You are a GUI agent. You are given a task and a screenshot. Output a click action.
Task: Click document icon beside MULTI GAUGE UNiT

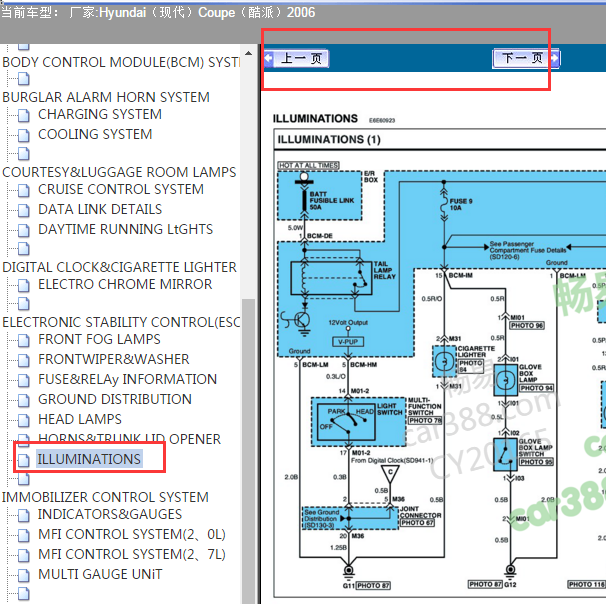point(24,575)
